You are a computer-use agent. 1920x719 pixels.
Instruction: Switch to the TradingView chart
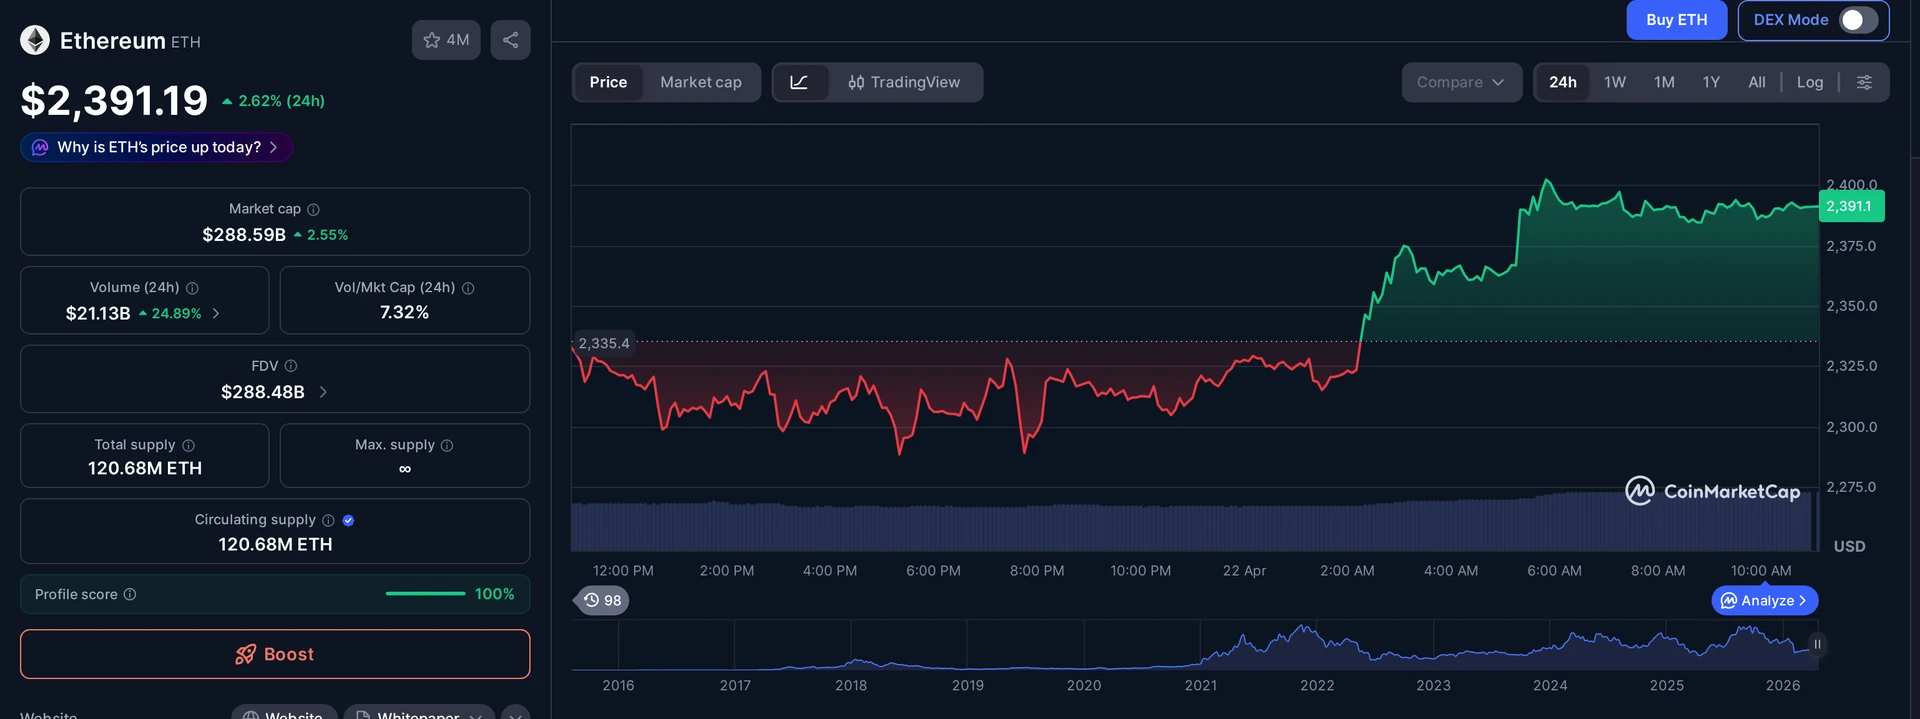click(904, 82)
